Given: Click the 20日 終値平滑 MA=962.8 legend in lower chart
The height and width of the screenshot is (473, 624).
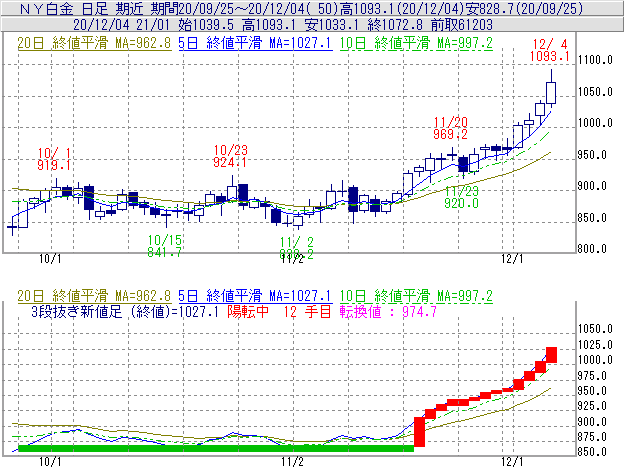Looking at the screenshot, I should 94,296.
